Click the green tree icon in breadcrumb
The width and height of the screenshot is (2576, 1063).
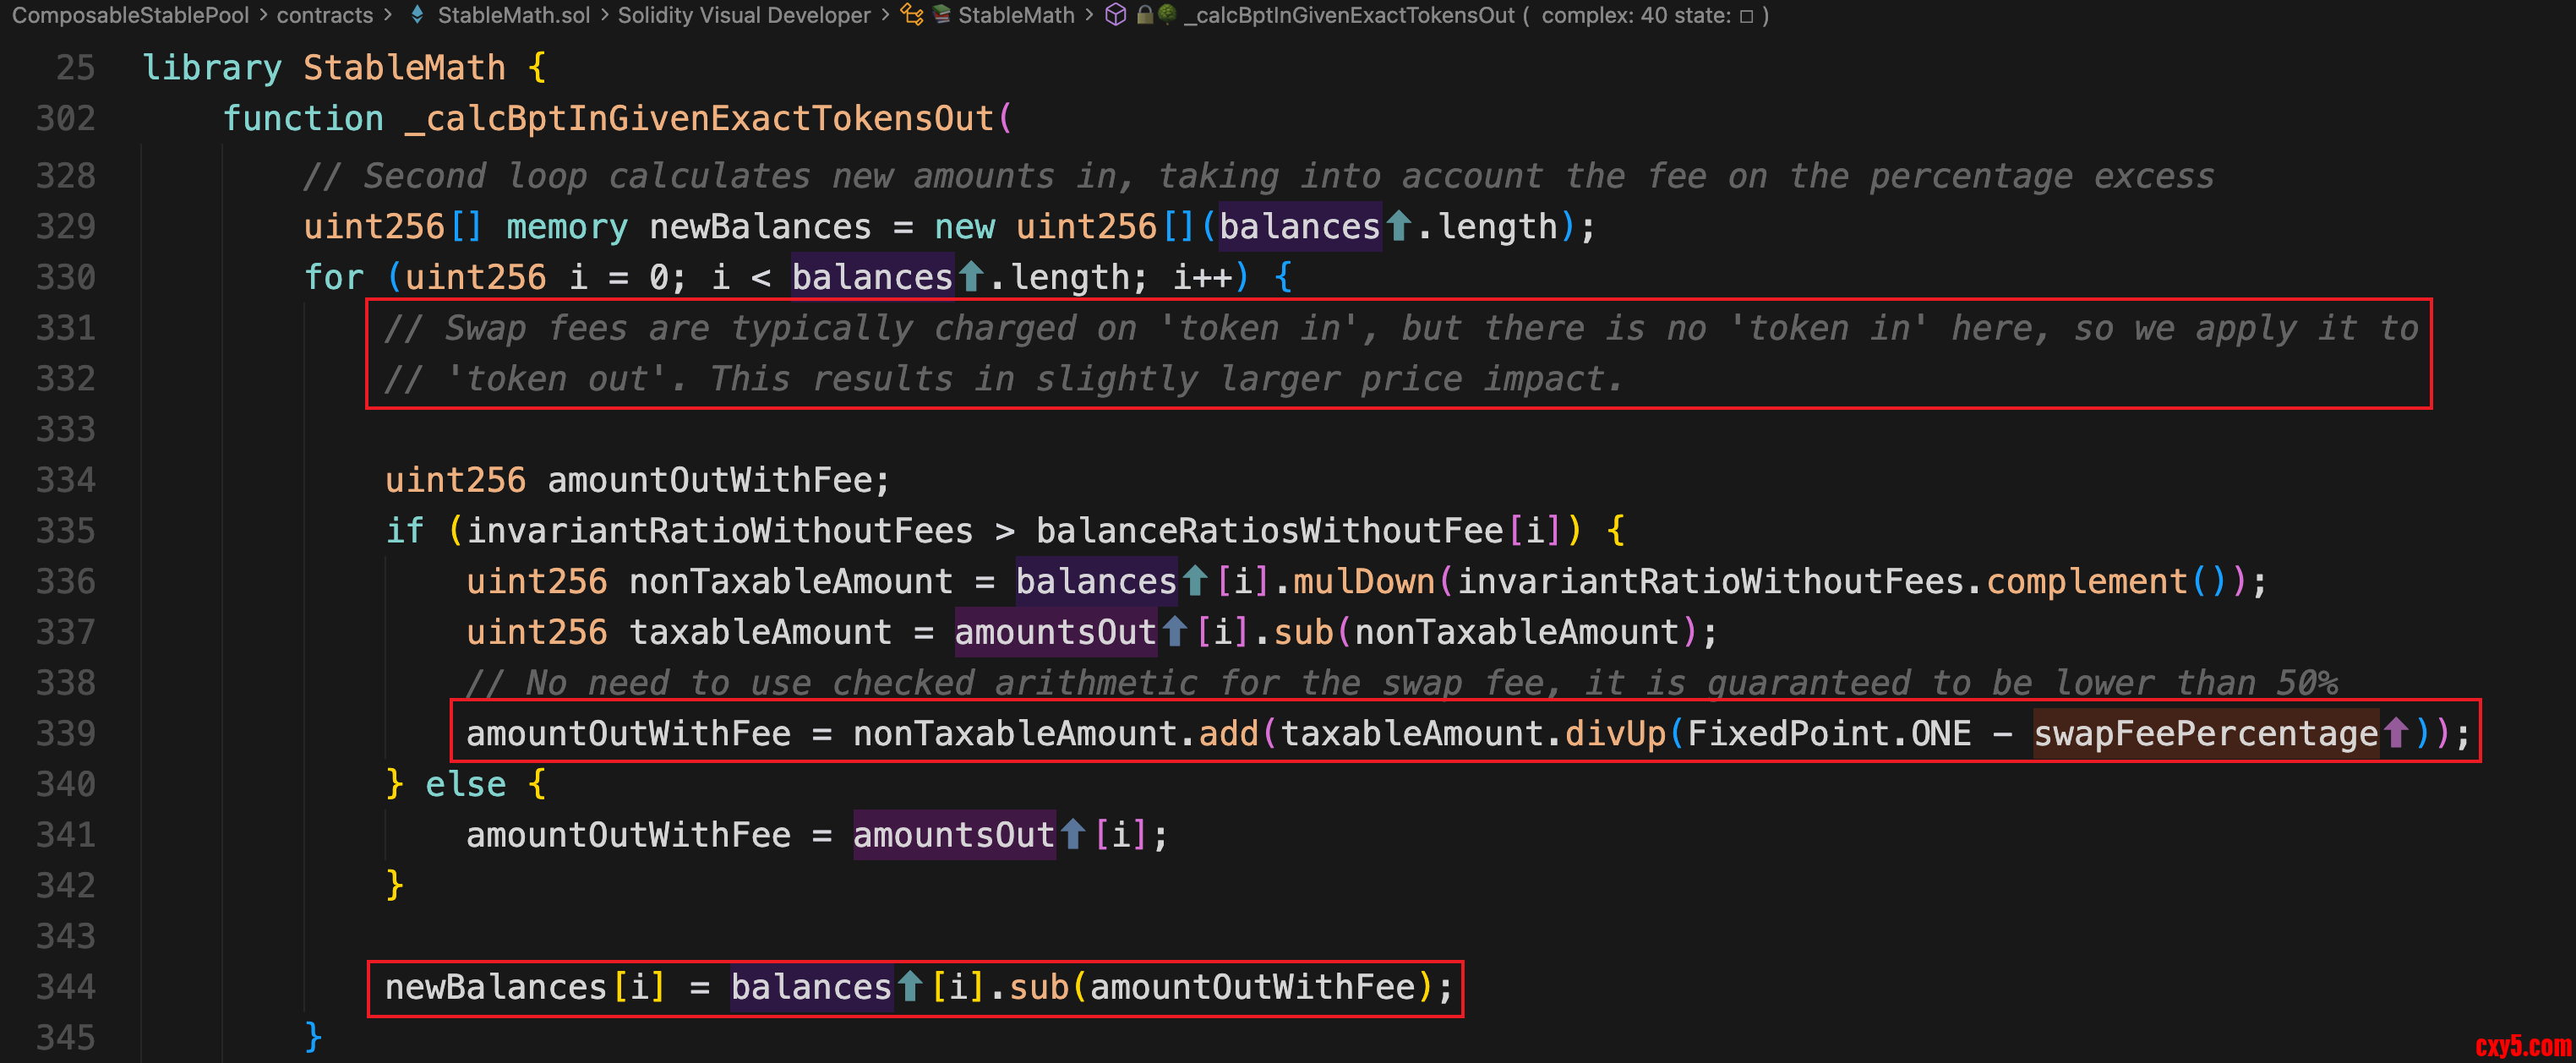(x=1166, y=15)
